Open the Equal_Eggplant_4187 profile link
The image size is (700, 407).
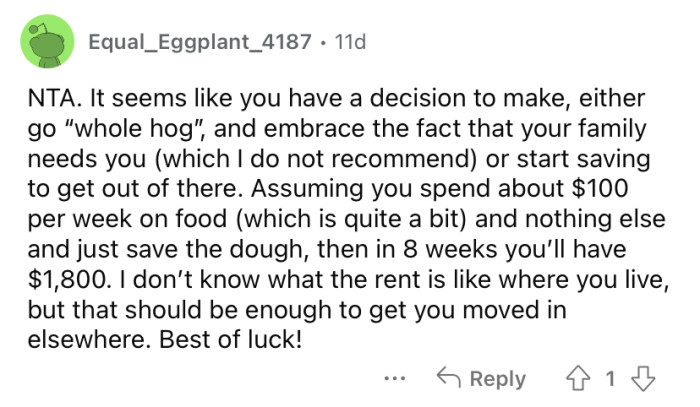pyautogui.click(x=199, y=43)
